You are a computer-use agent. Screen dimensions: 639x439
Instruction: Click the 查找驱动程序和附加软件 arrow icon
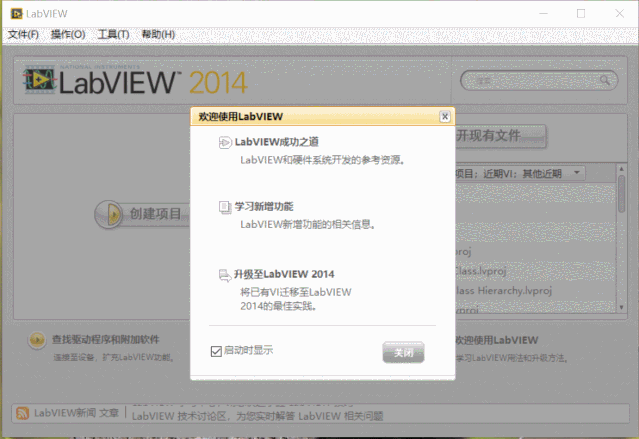pyautogui.click(x=37, y=340)
